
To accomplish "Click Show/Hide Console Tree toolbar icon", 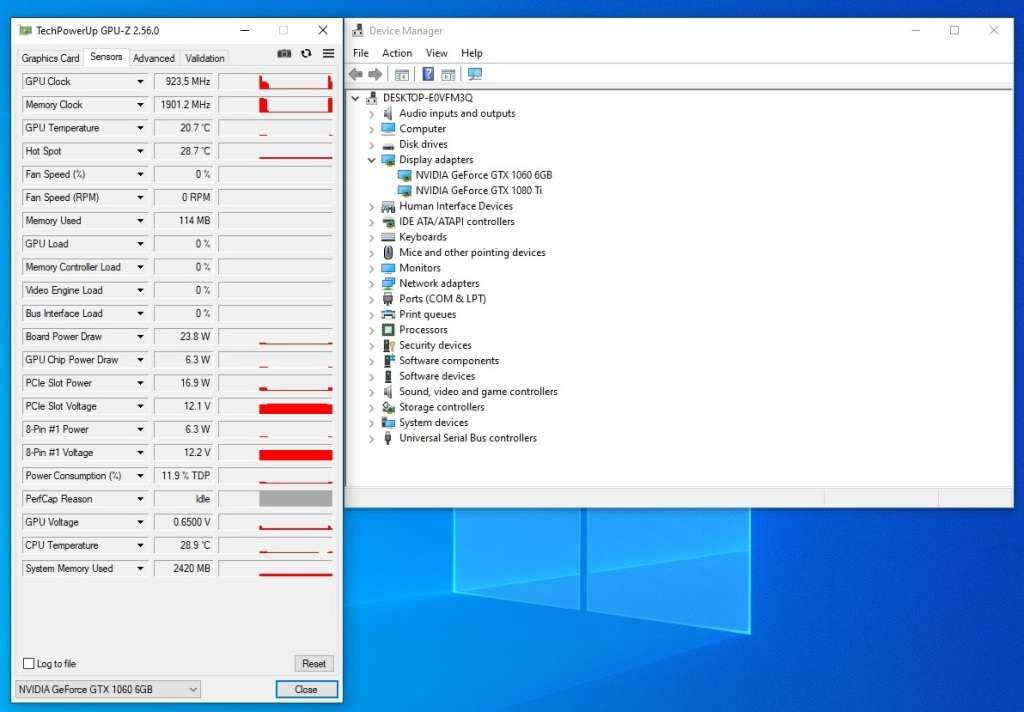I will pyautogui.click(x=402, y=75).
